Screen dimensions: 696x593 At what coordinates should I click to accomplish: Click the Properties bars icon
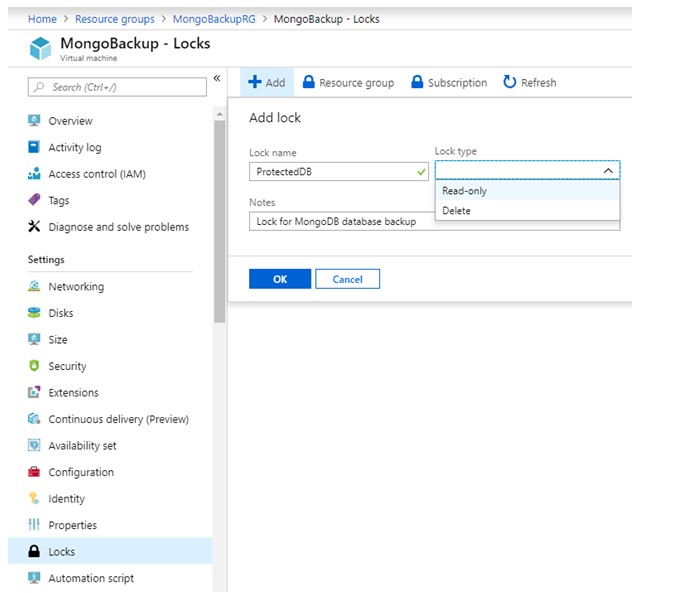click(34, 525)
